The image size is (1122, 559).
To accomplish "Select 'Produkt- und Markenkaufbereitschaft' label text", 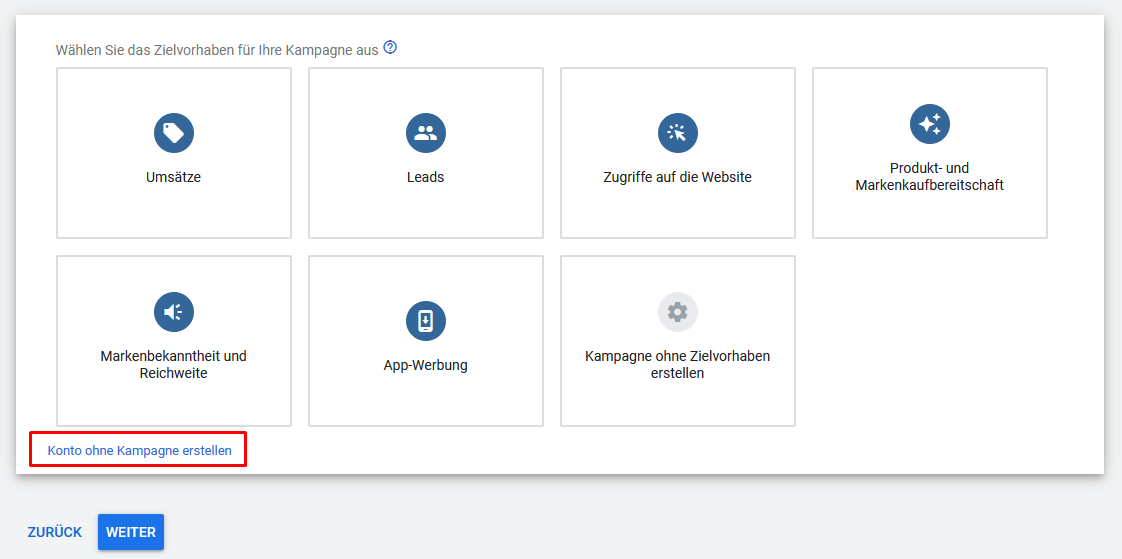I will 930,177.
